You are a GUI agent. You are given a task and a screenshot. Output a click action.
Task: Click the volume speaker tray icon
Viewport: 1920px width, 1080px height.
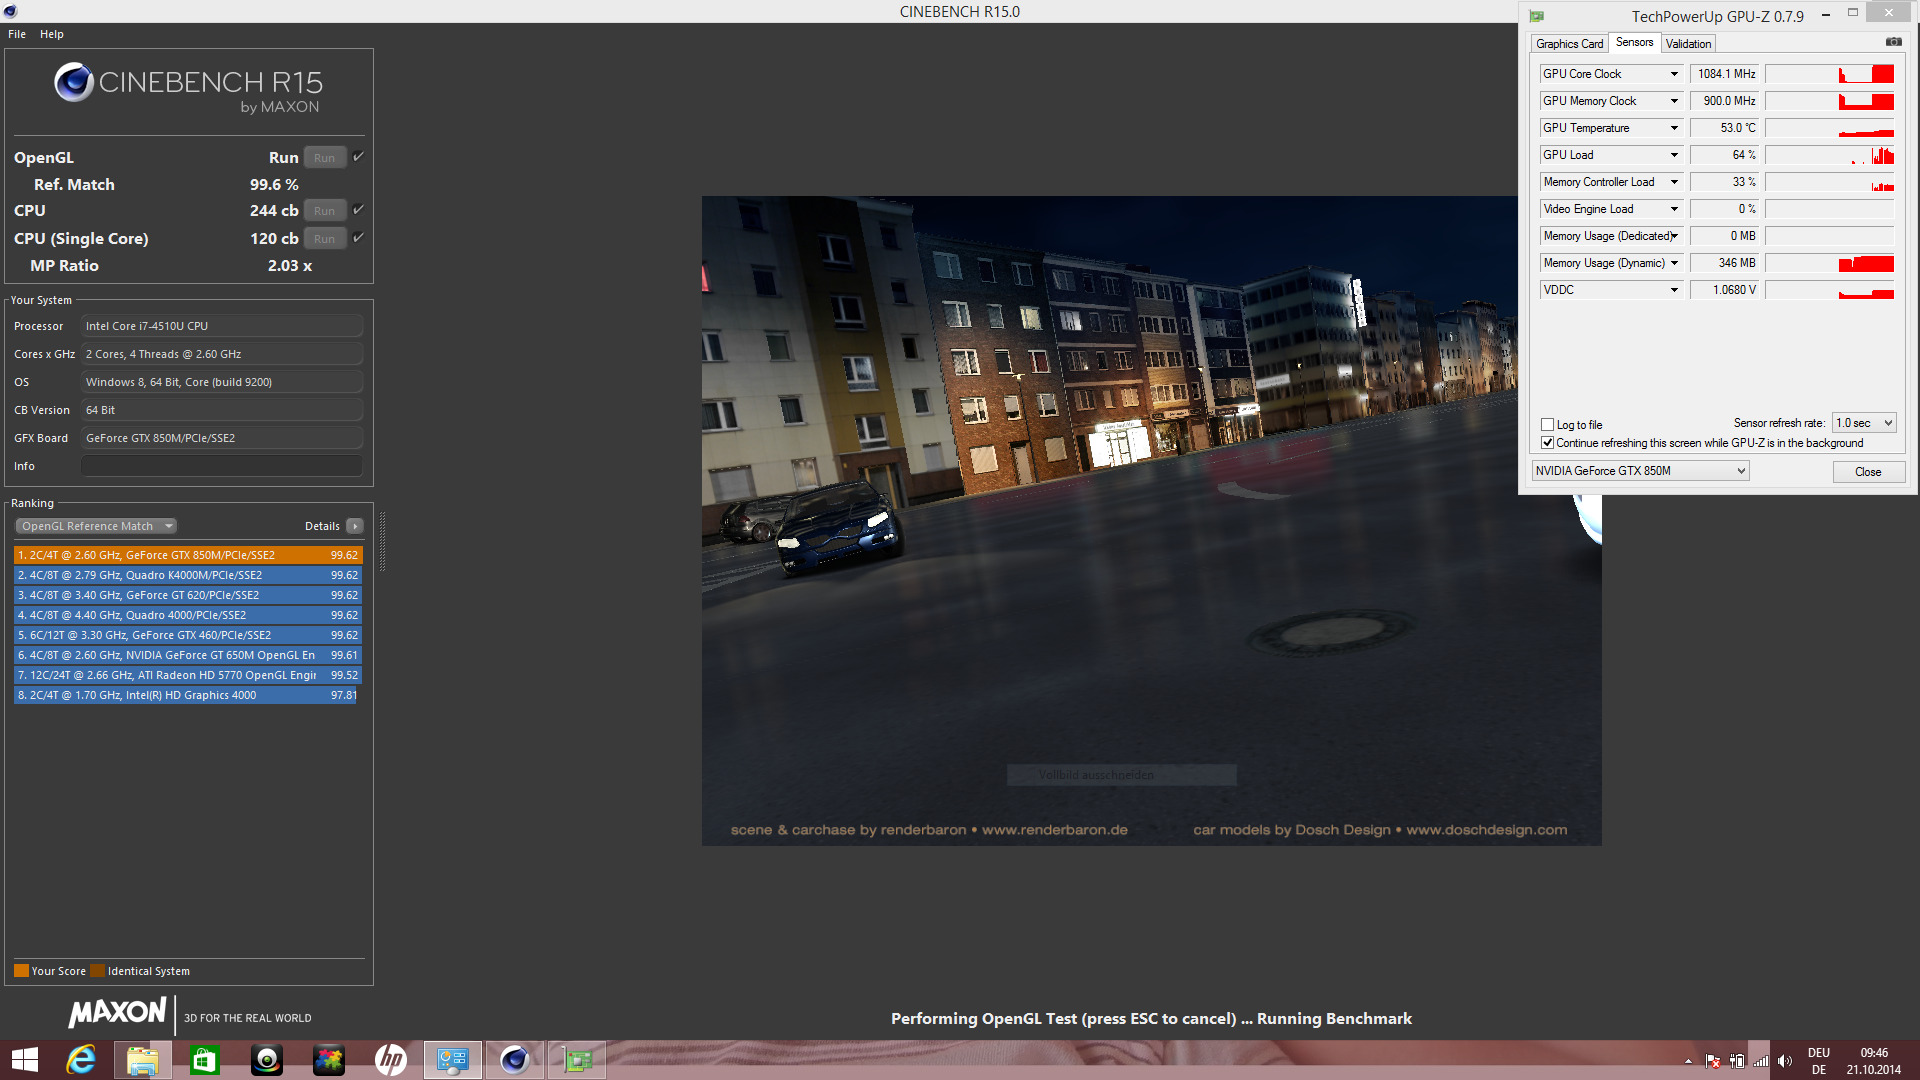click(x=1785, y=1061)
